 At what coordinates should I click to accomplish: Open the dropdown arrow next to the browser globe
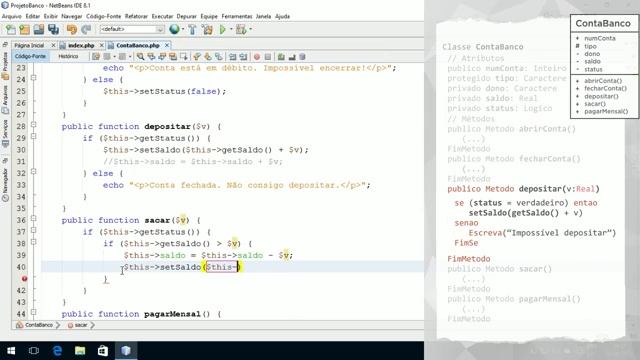(x=183, y=29)
